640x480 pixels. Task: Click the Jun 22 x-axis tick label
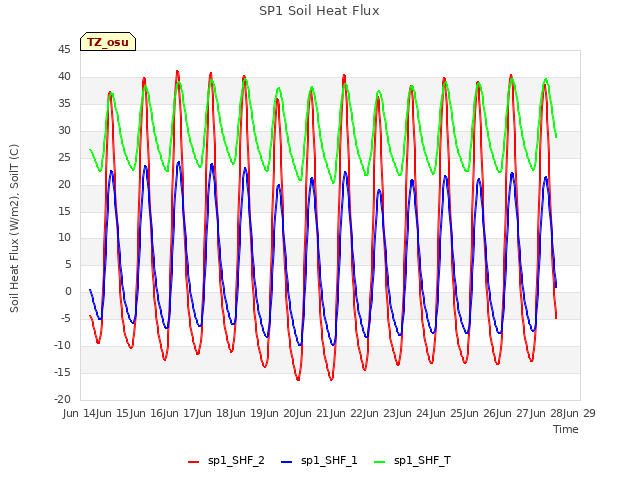347,413
